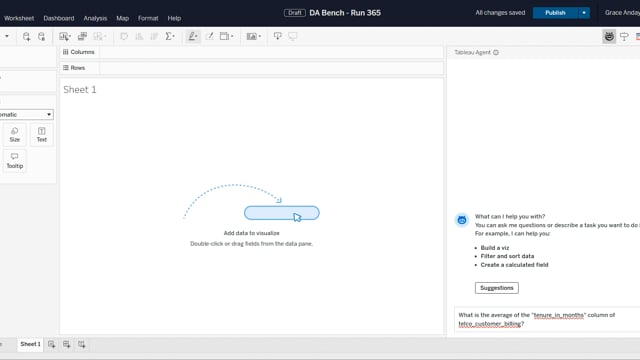Open the Publish dropdown arrow

584,13
